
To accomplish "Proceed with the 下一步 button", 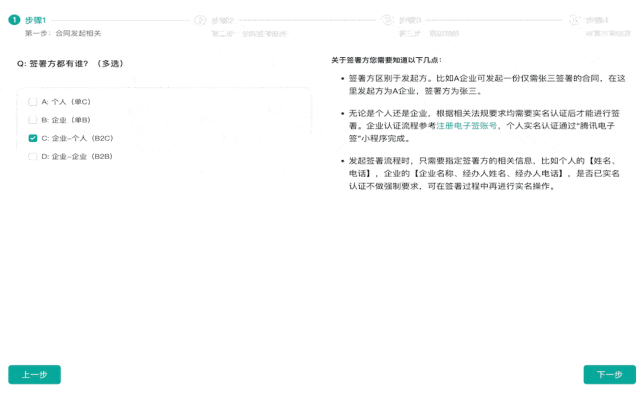I will [x=609, y=375].
